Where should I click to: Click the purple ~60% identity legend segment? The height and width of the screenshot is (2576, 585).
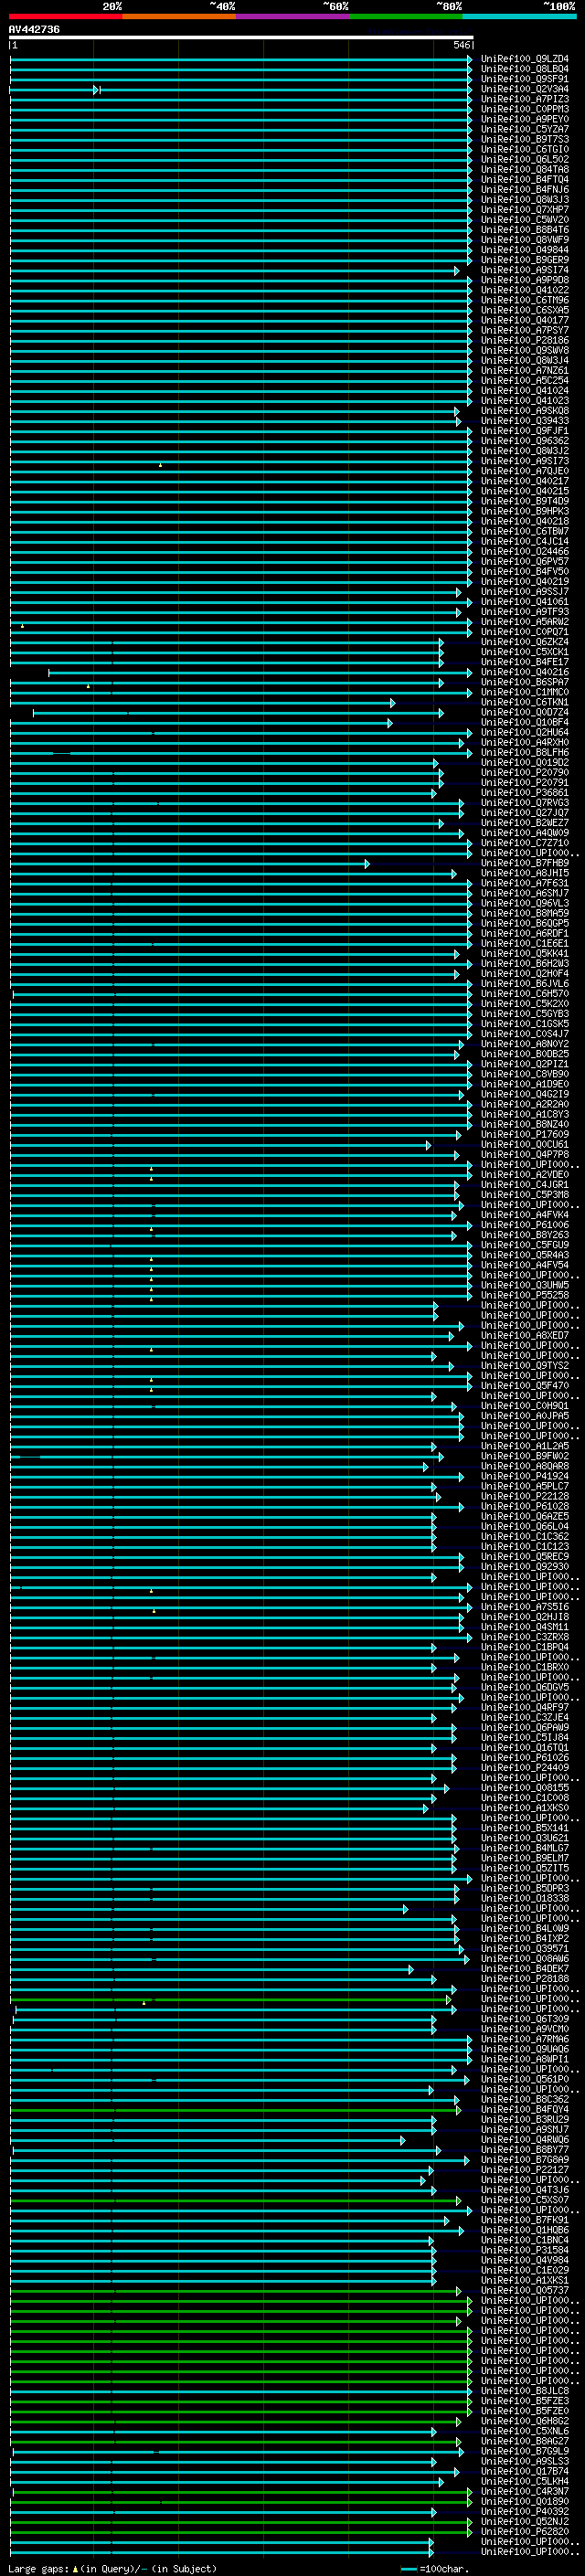click(293, 17)
